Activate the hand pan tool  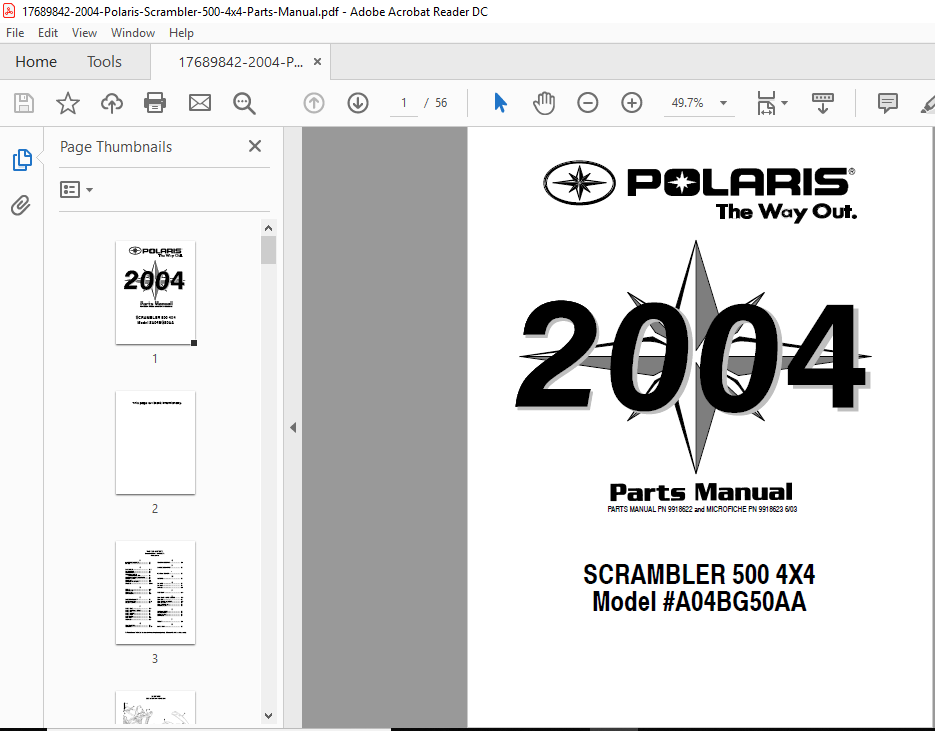tap(544, 103)
